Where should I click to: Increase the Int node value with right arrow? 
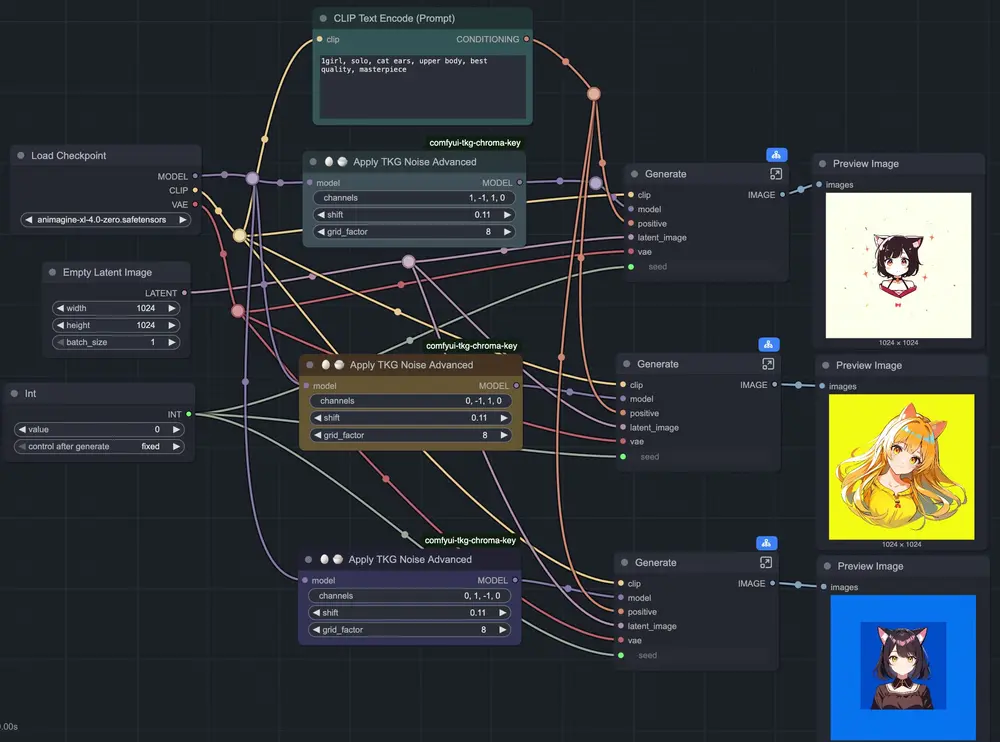pyautogui.click(x=176, y=429)
